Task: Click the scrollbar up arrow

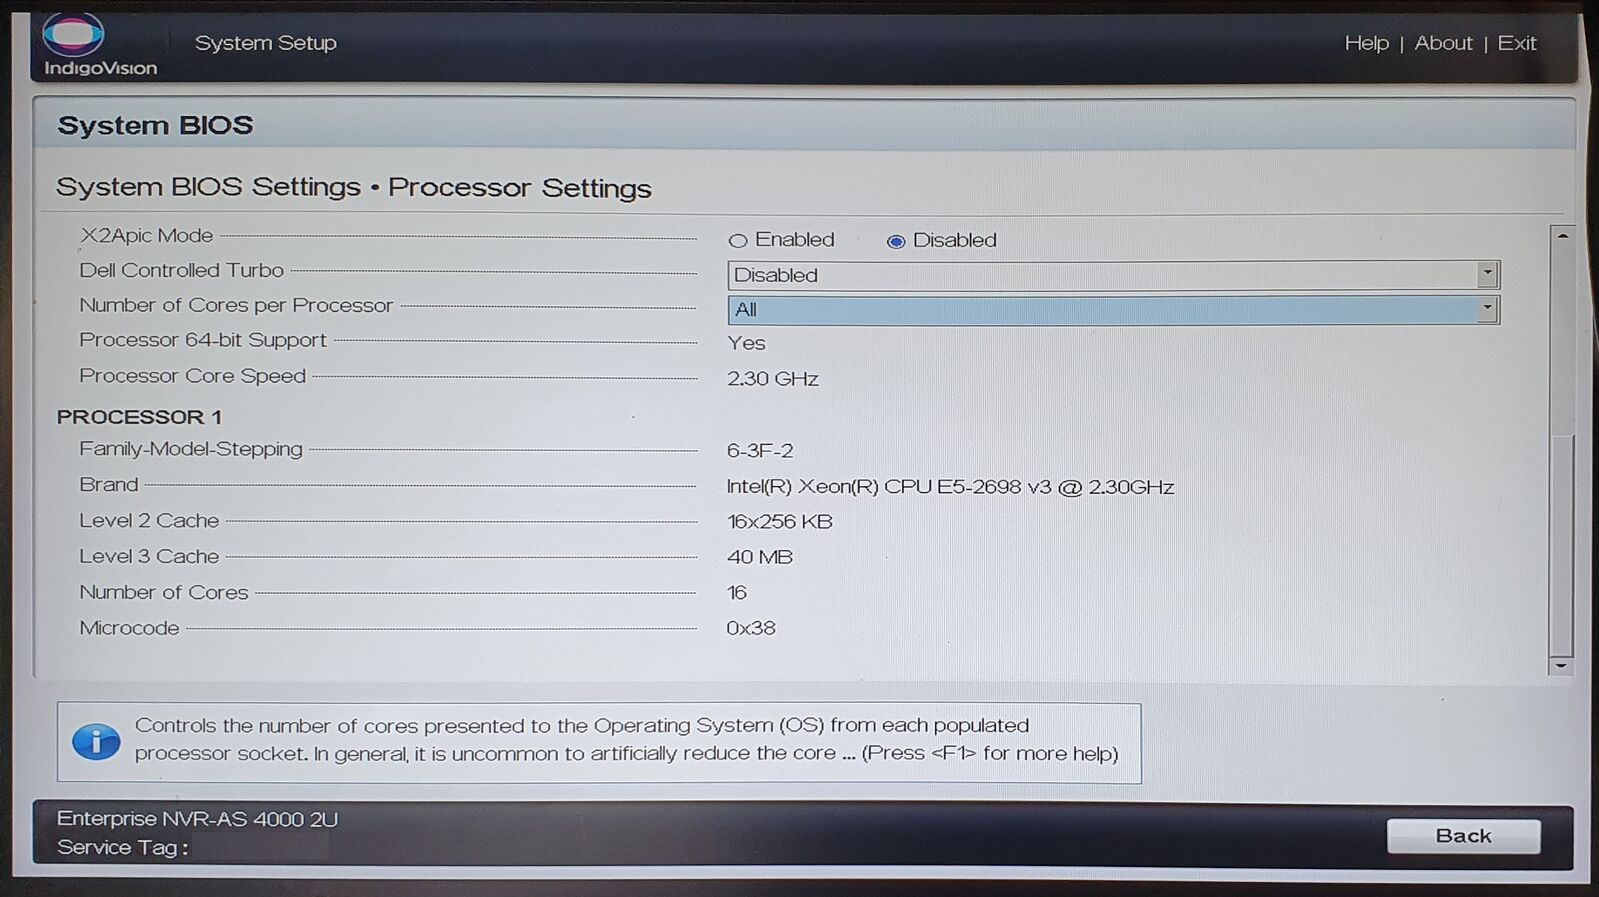Action: click(x=1562, y=236)
